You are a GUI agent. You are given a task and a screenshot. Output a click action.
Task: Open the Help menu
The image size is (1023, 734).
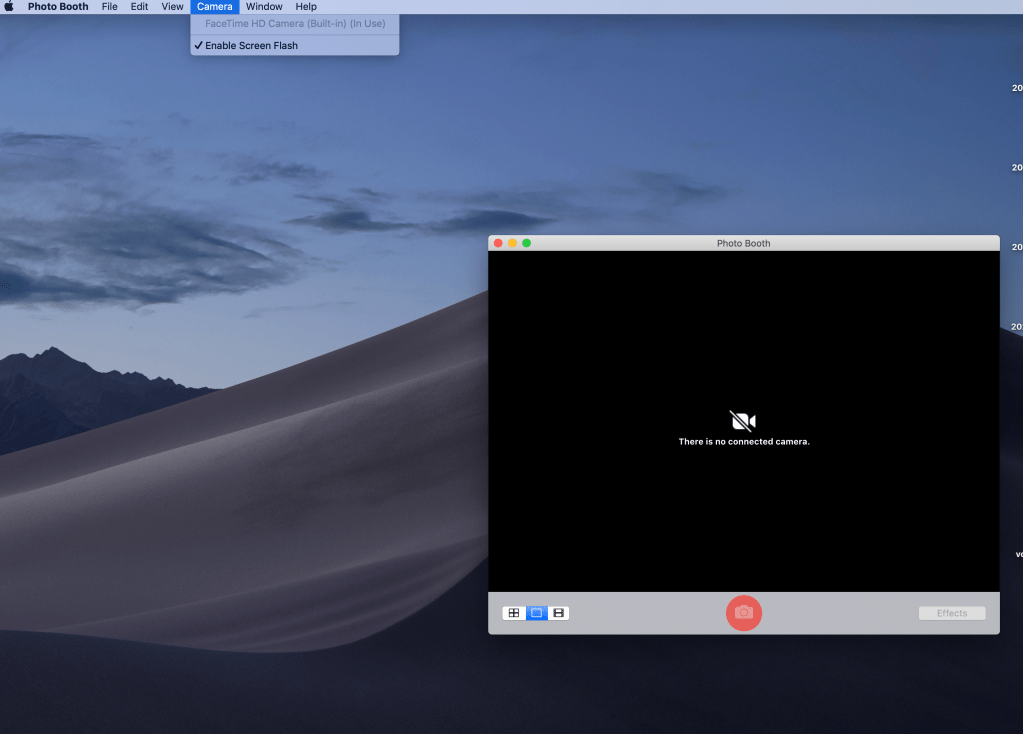point(305,7)
